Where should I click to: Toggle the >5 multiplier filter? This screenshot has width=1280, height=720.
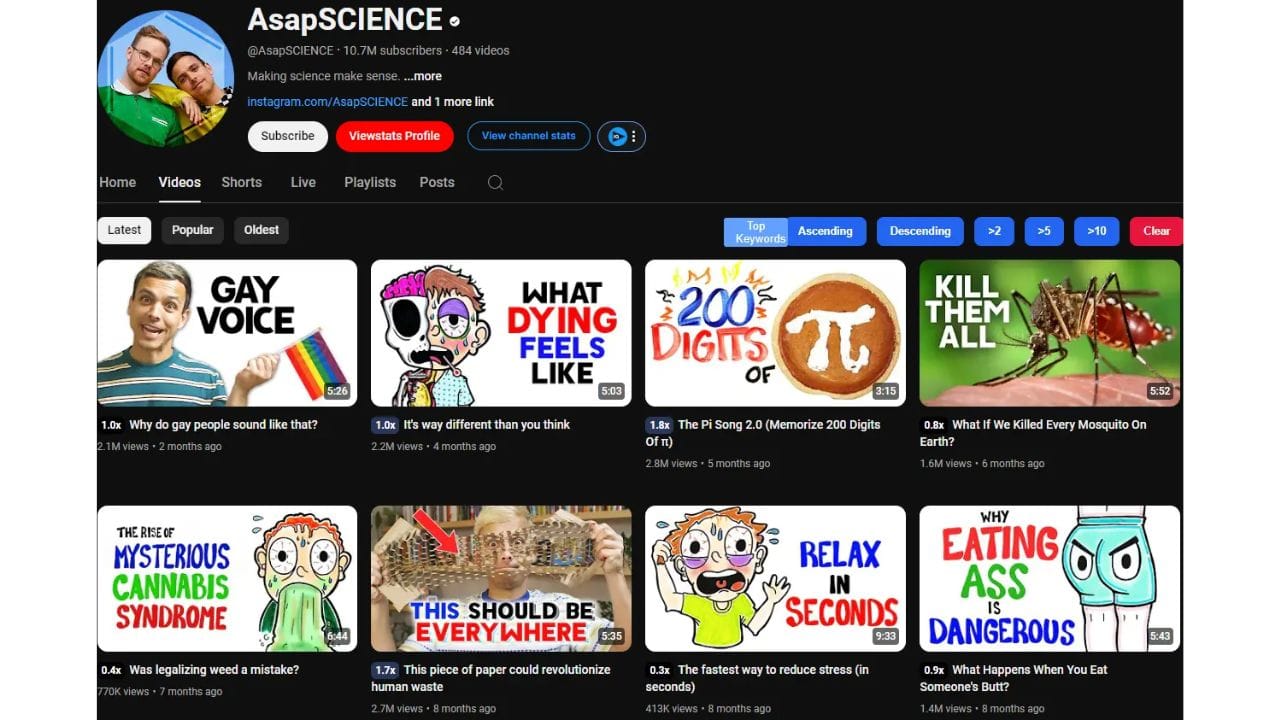[1044, 231]
